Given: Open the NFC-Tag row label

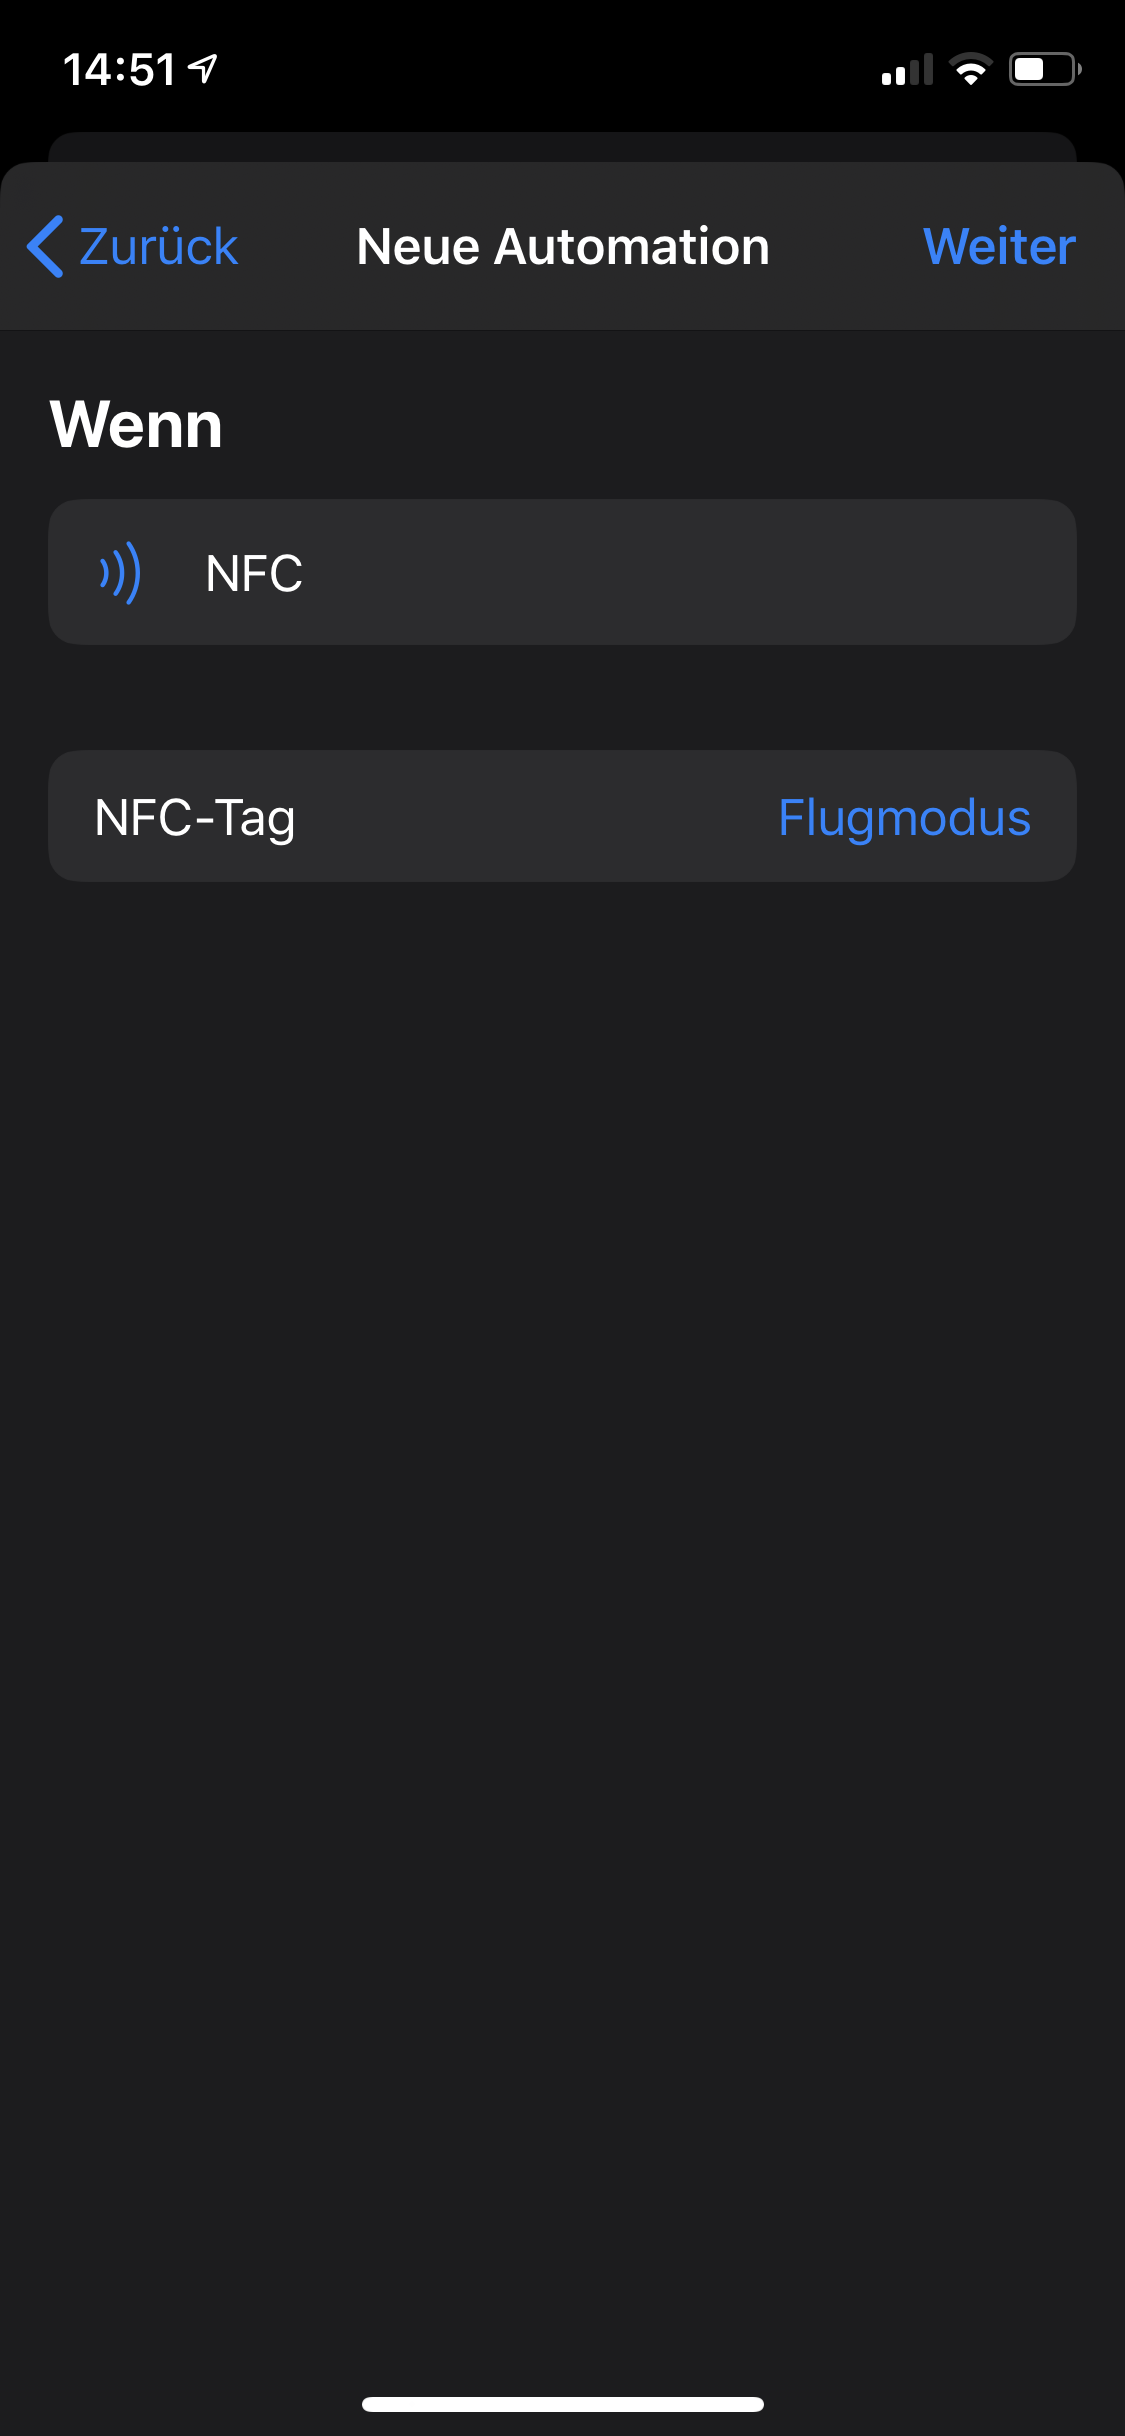Looking at the screenshot, I should click(195, 817).
